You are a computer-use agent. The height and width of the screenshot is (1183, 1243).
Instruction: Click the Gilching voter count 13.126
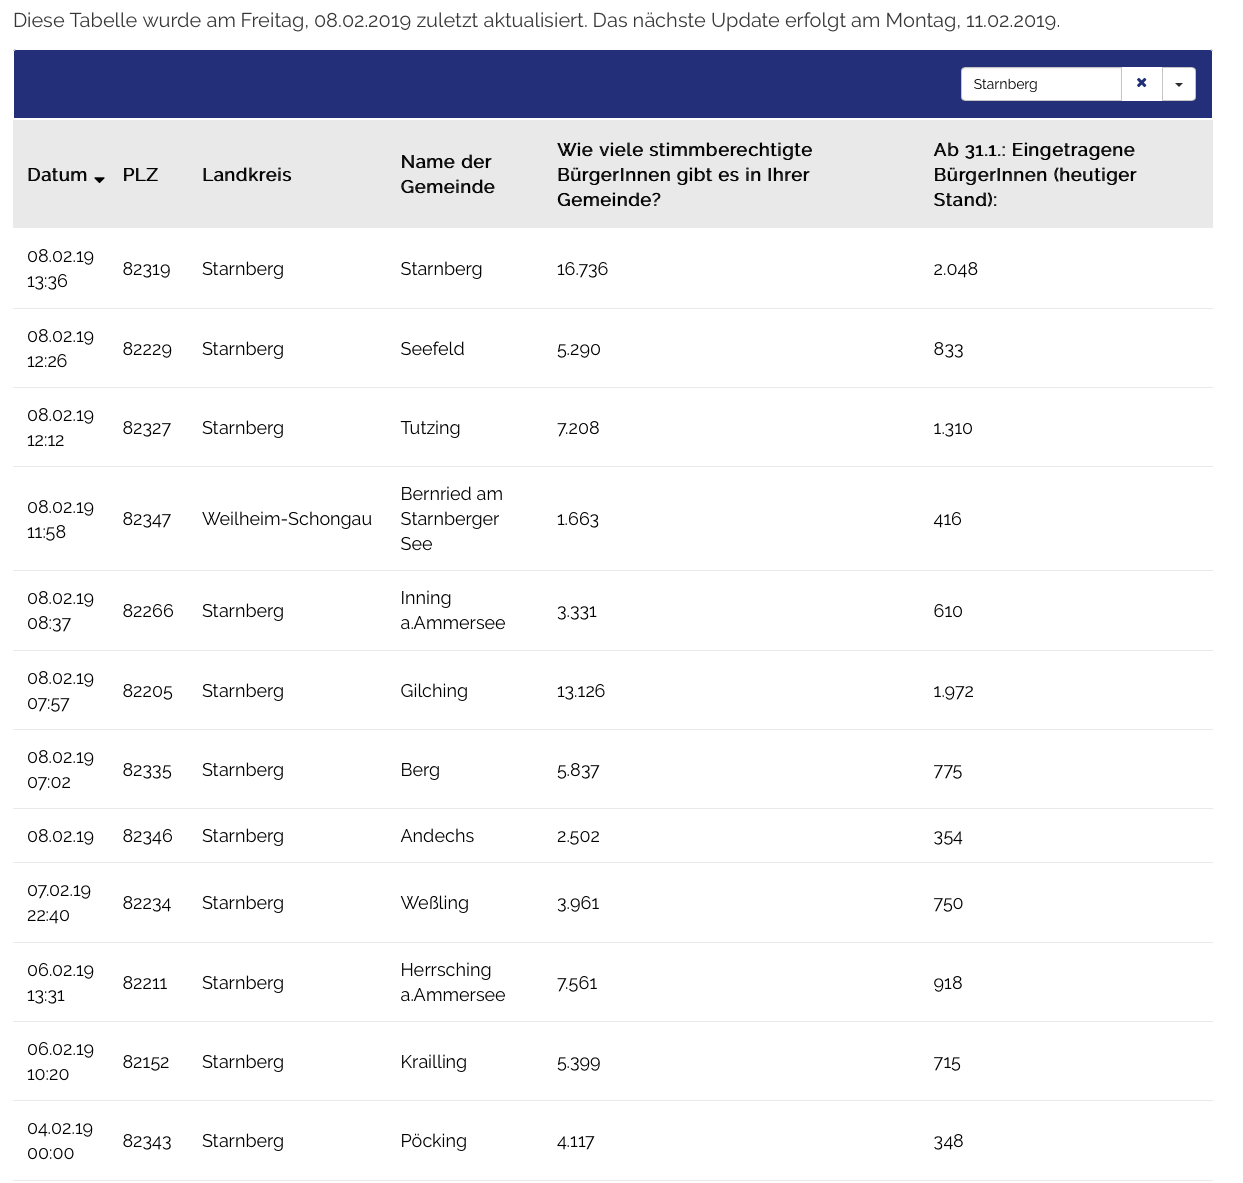click(x=580, y=691)
